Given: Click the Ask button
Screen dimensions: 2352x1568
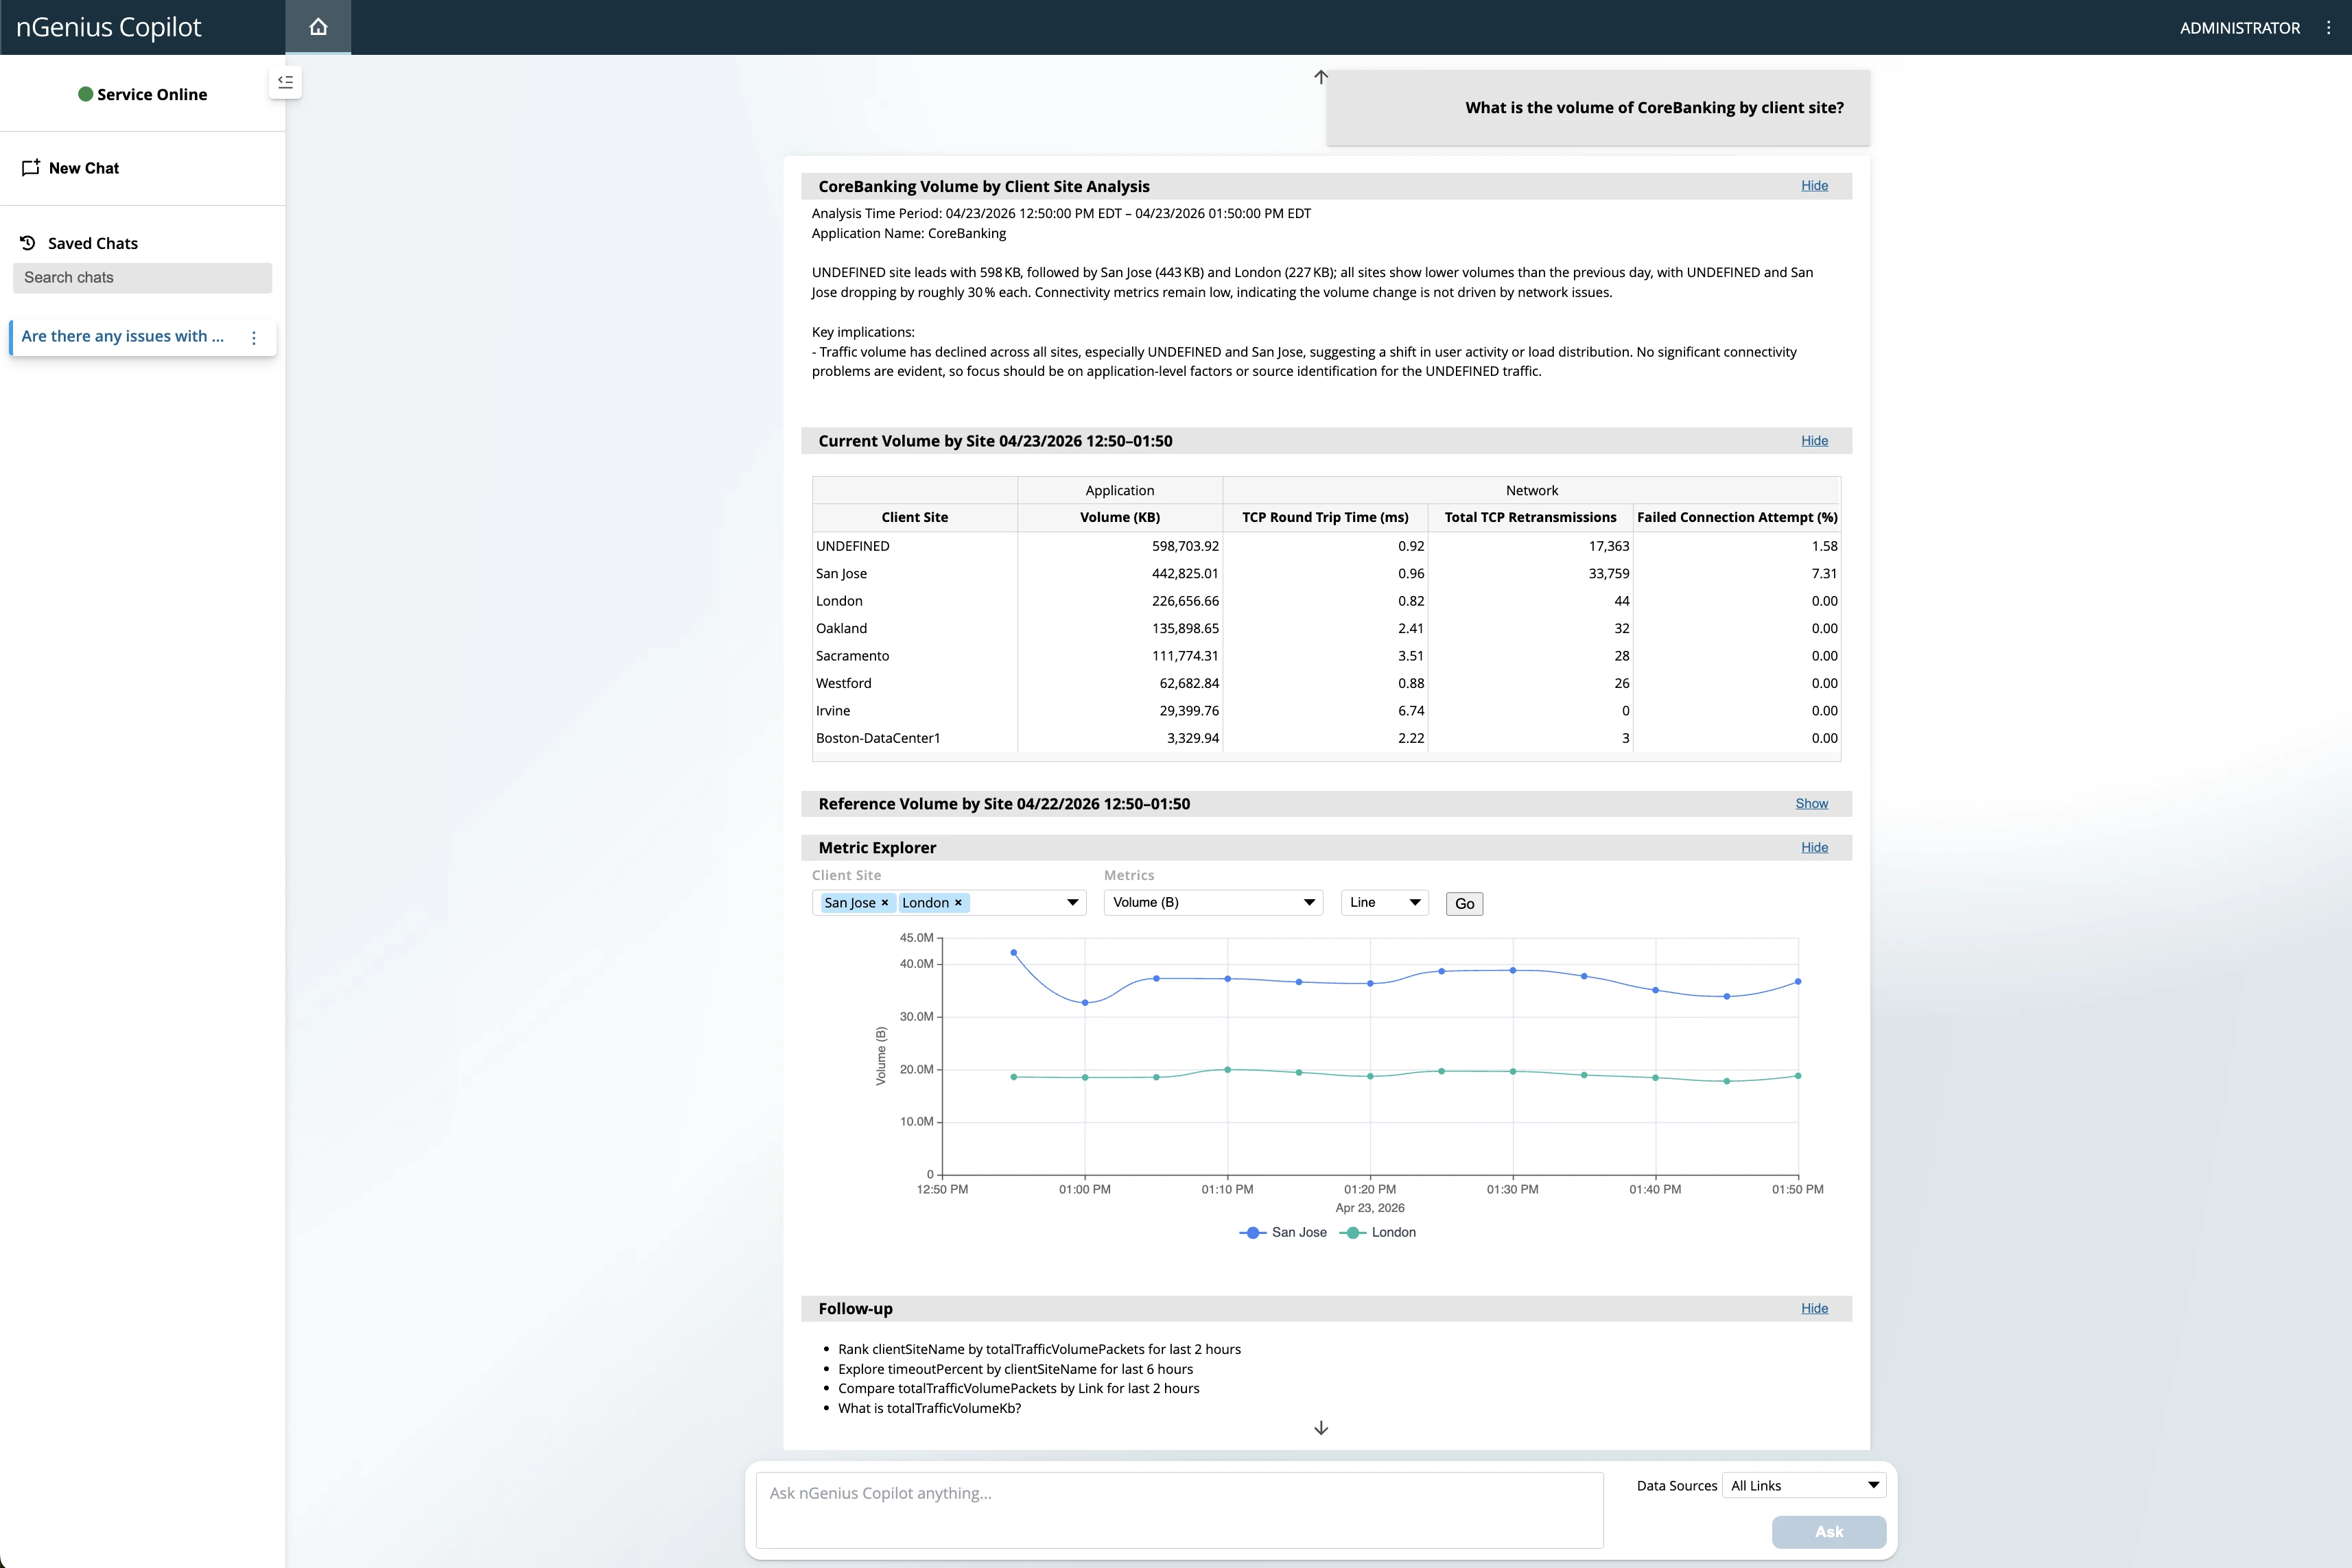Looking at the screenshot, I should (1828, 1532).
